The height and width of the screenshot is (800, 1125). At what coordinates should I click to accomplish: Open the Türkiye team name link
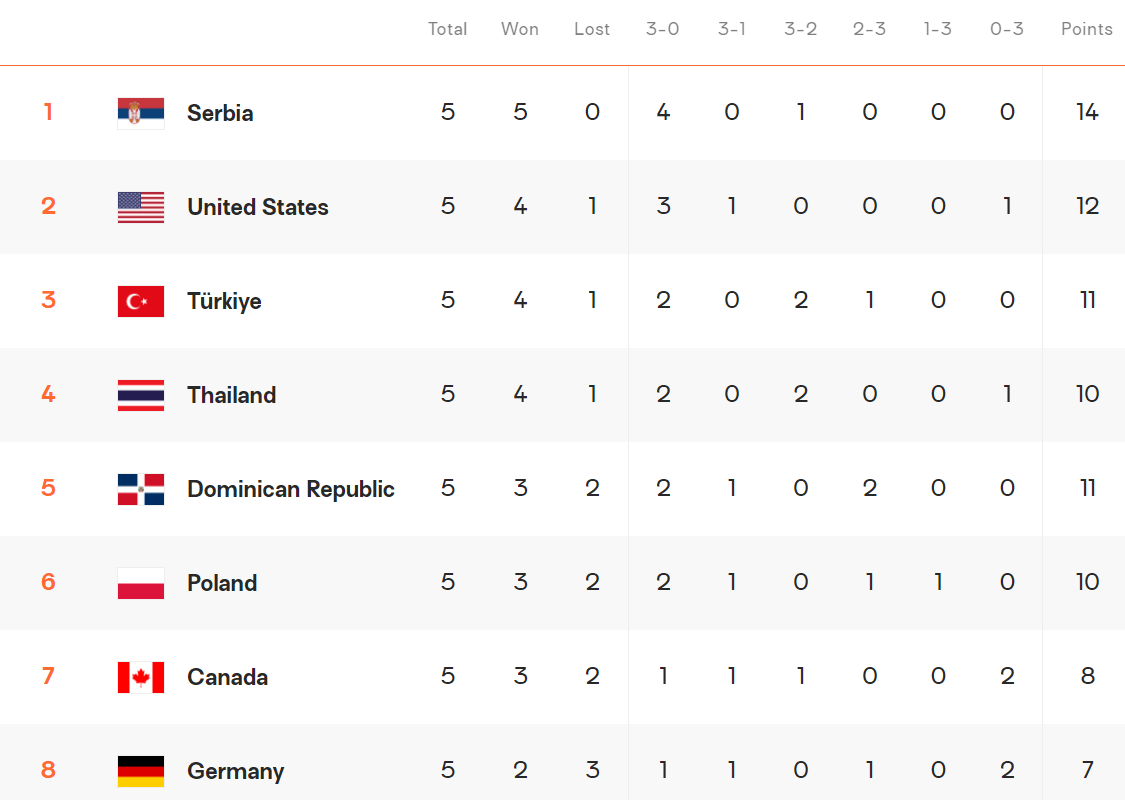click(x=224, y=301)
